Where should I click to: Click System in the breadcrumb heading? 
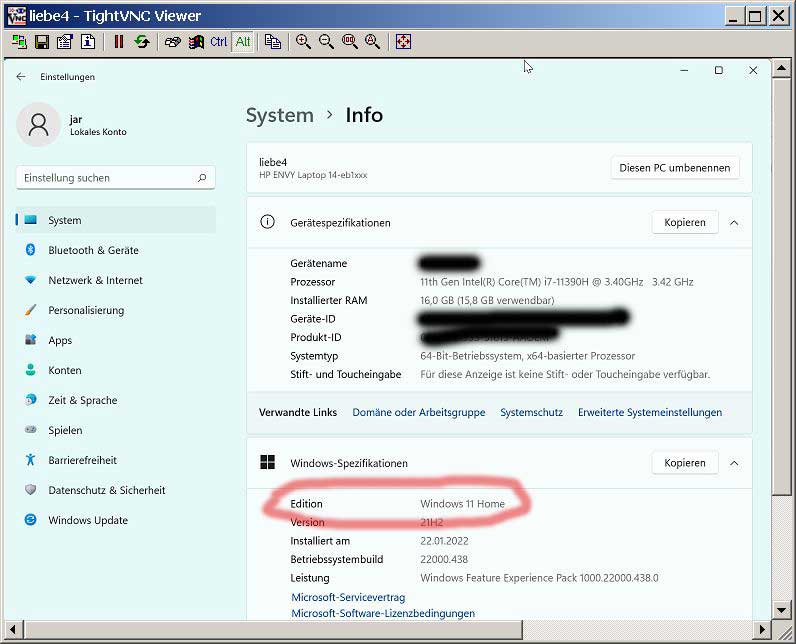coord(280,115)
